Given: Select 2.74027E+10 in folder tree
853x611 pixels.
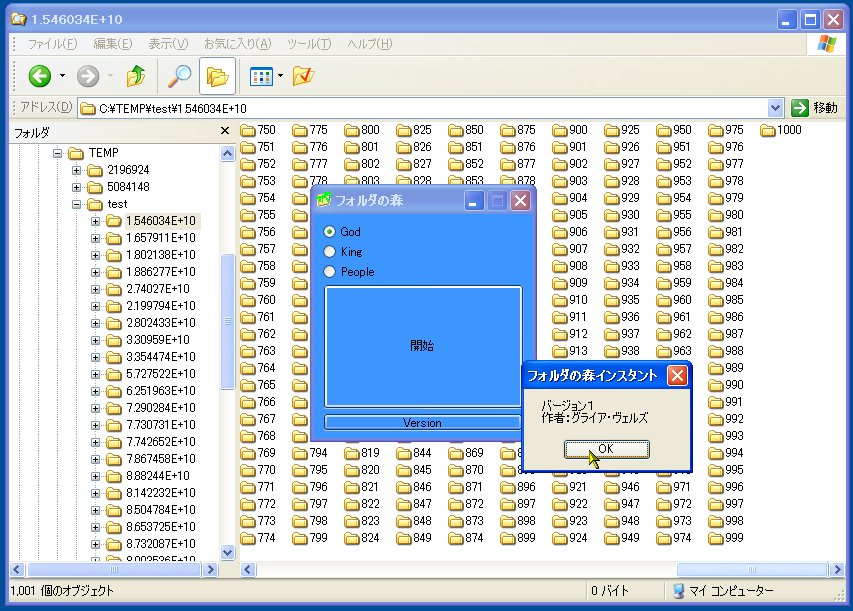Looking at the screenshot, I should (158, 289).
